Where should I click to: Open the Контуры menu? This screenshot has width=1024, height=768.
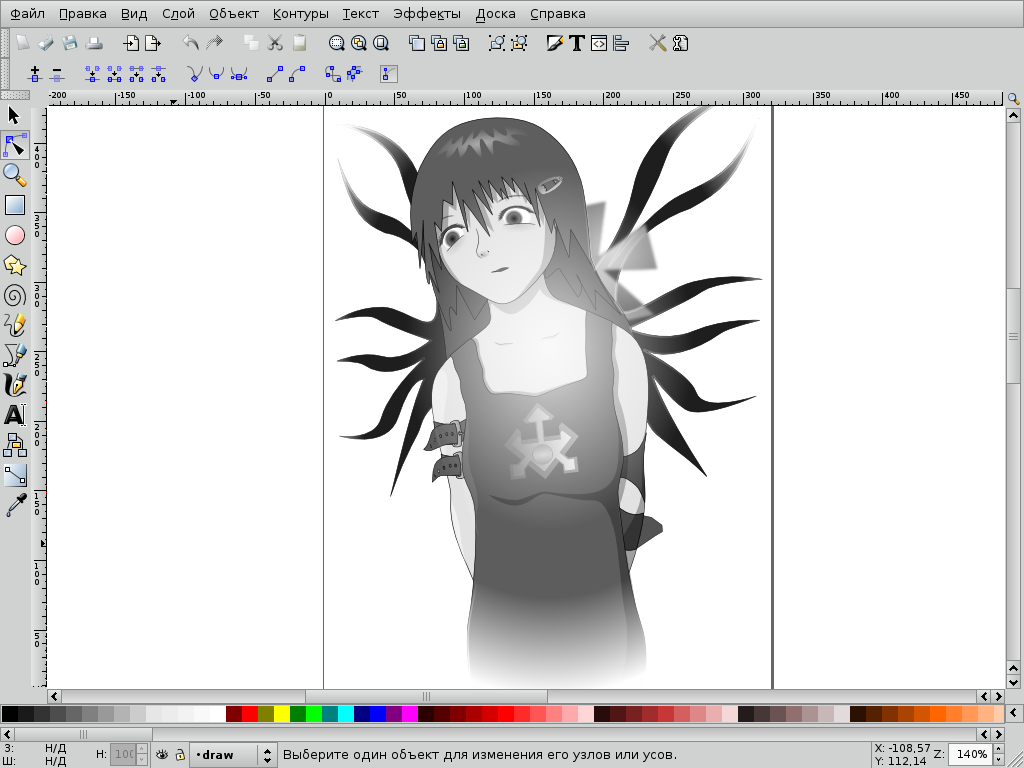coord(300,14)
